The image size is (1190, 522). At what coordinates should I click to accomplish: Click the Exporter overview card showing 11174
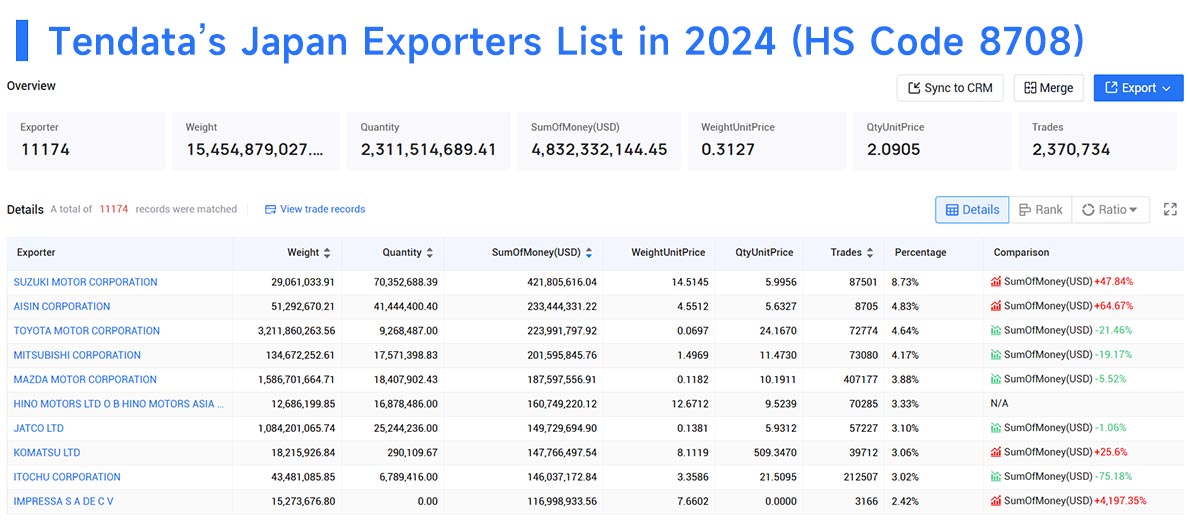point(86,141)
